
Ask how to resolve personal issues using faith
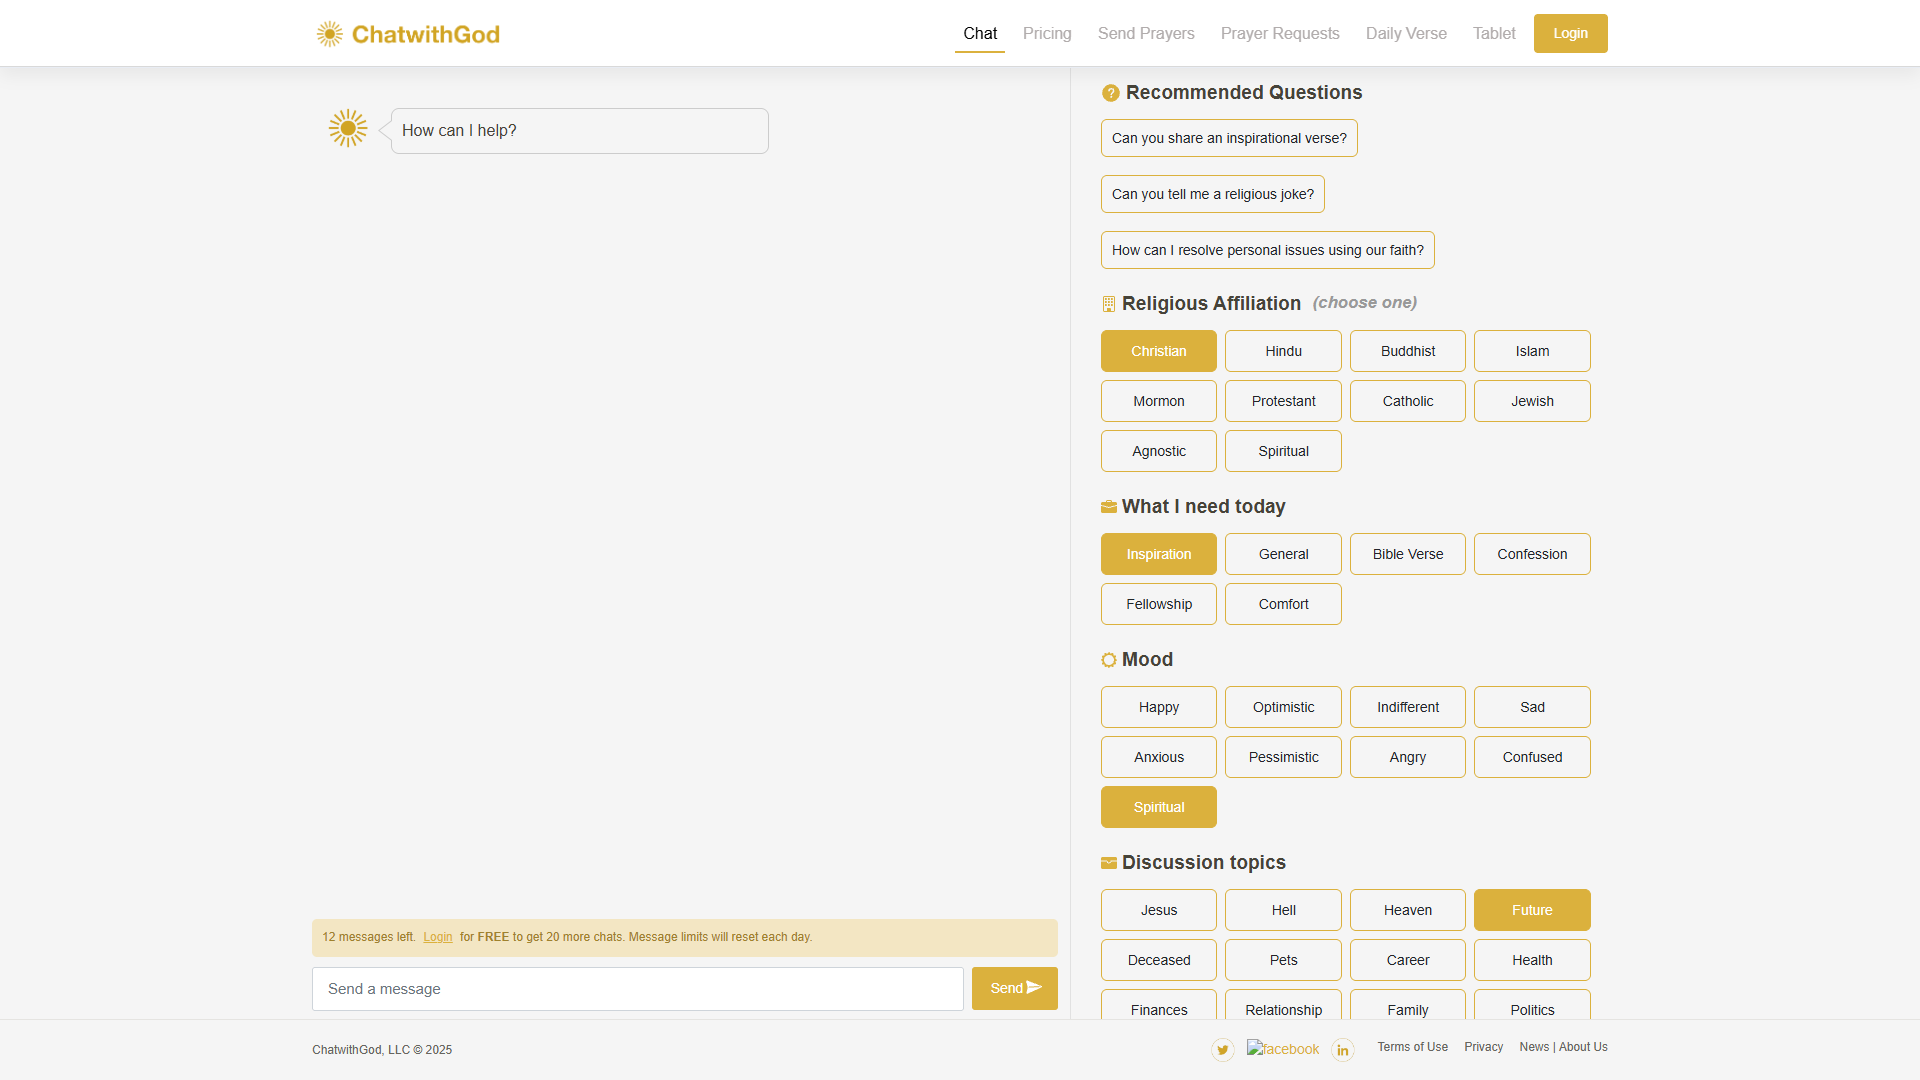point(1268,250)
